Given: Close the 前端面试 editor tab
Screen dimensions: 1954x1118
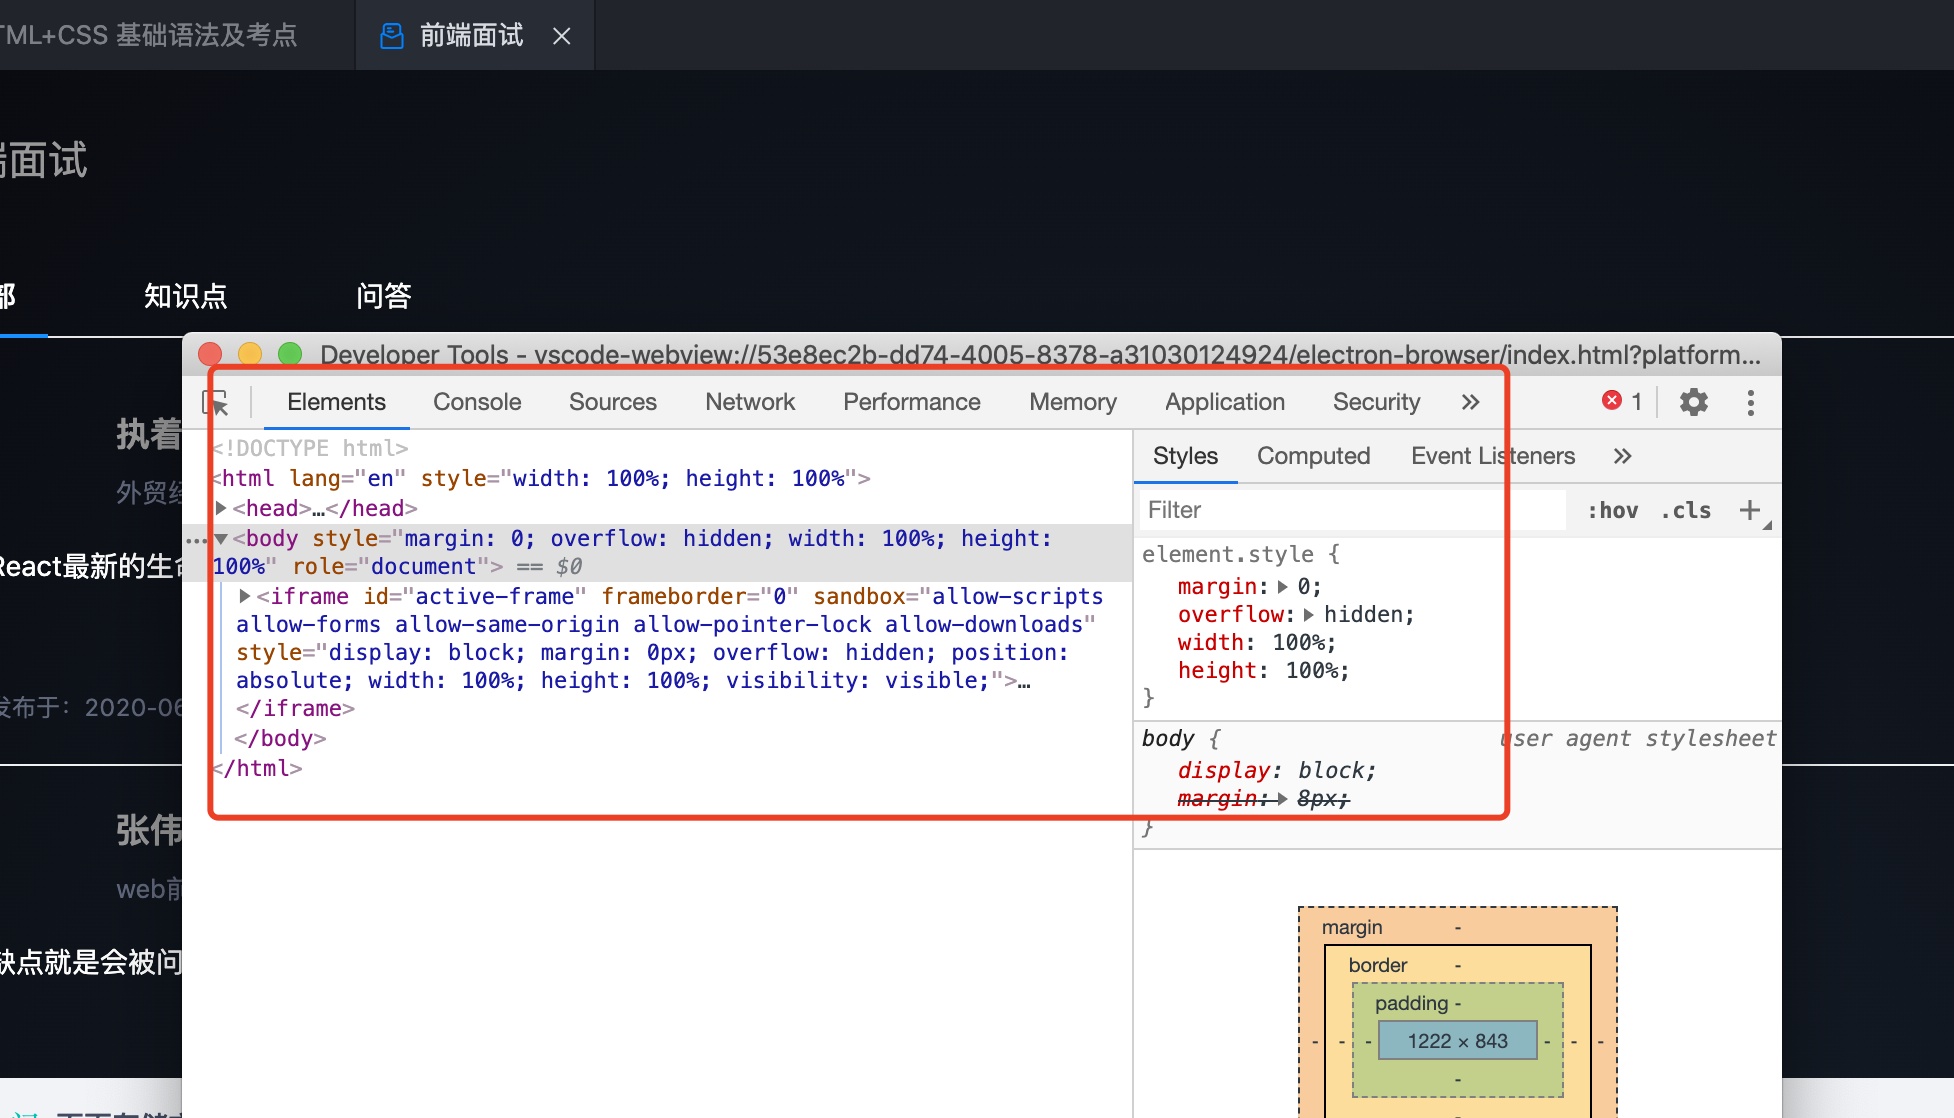Looking at the screenshot, I should [x=562, y=36].
